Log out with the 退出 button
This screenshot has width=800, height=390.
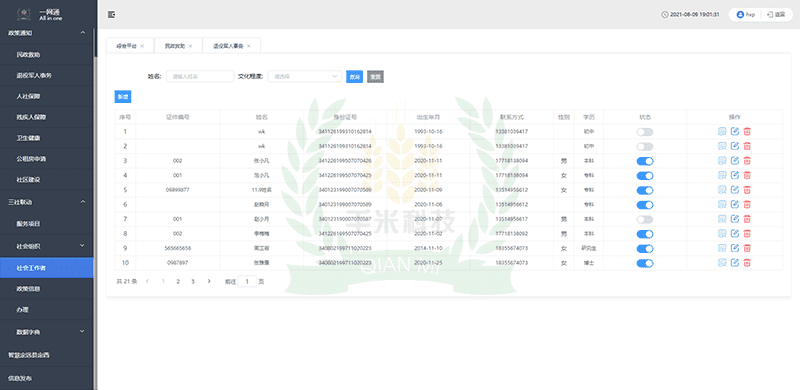[776, 15]
